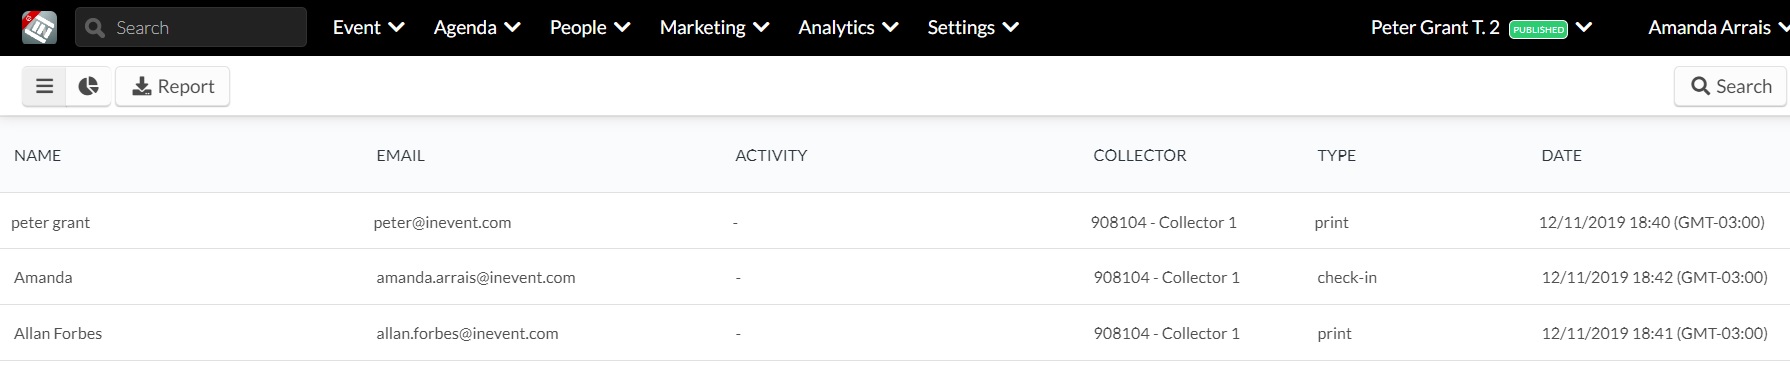The image size is (1790, 377).
Task: Switch to pie chart view icon
Action: 88,86
